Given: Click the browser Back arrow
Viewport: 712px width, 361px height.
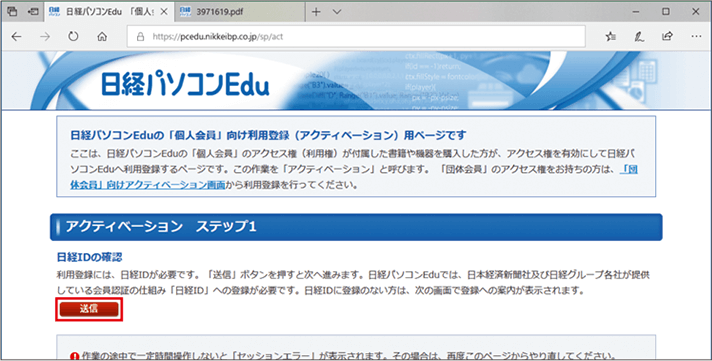Looking at the screenshot, I should (x=16, y=37).
